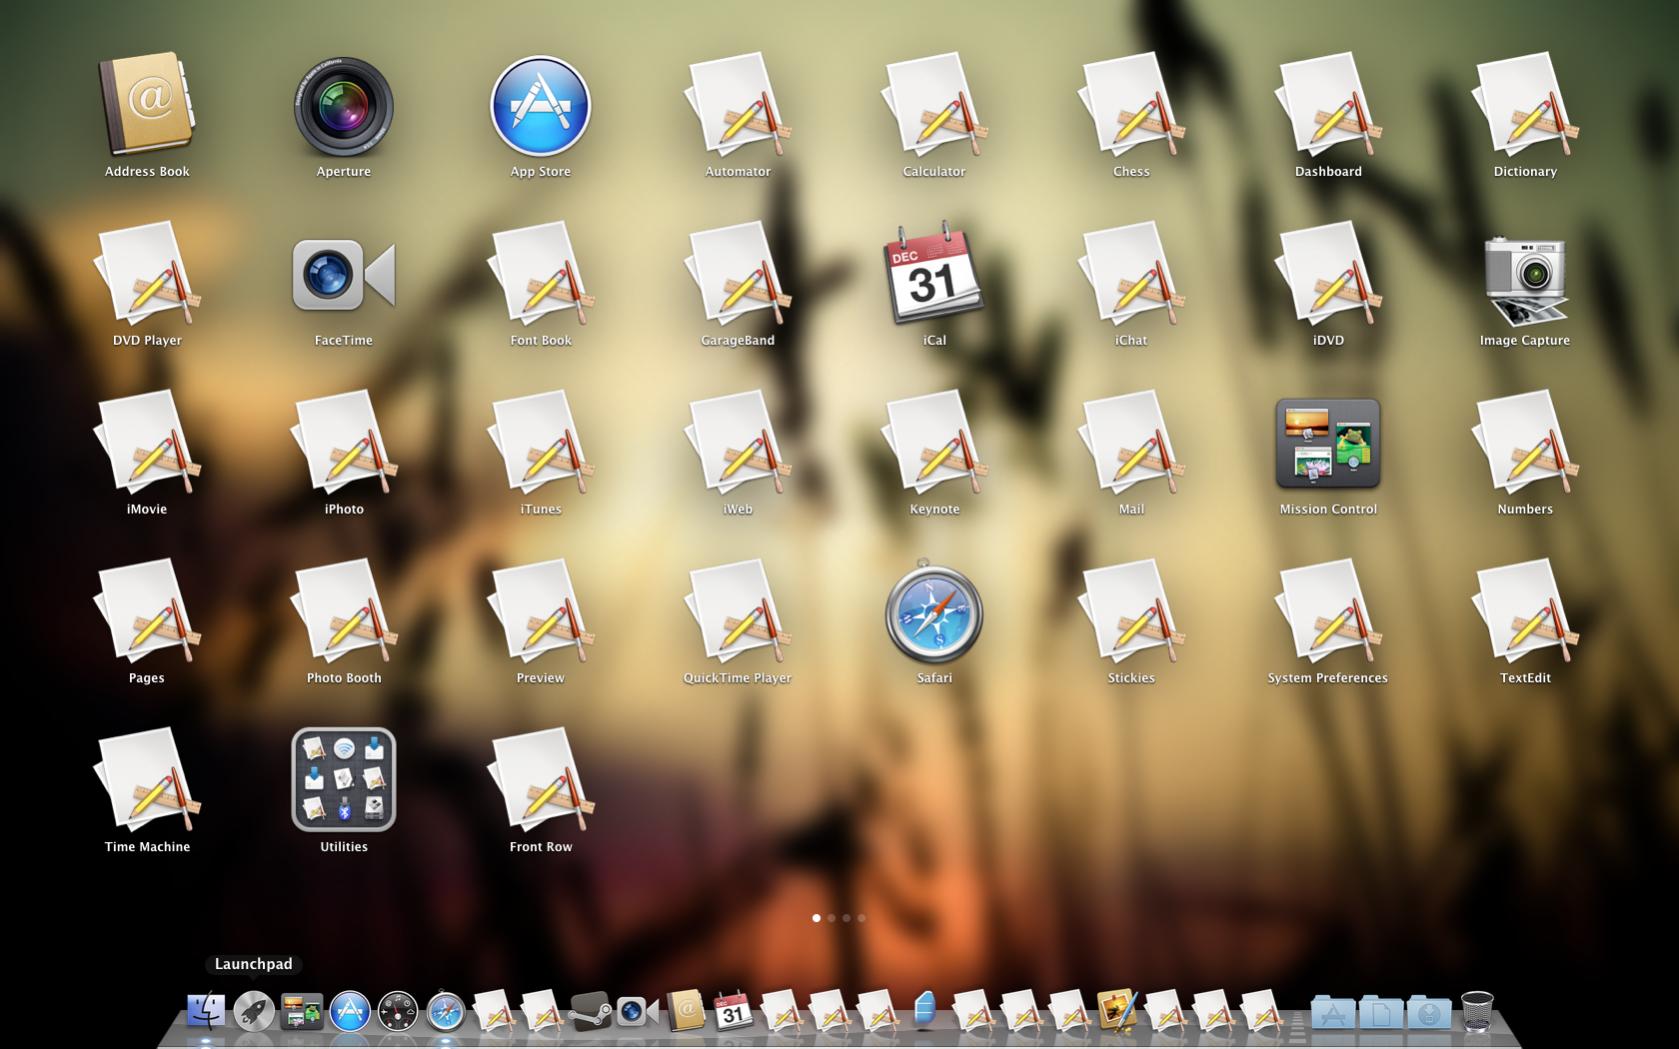The height and width of the screenshot is (1049, 1679).
Task: Go to the second Launchpad page dot
Action: point(832,918)
